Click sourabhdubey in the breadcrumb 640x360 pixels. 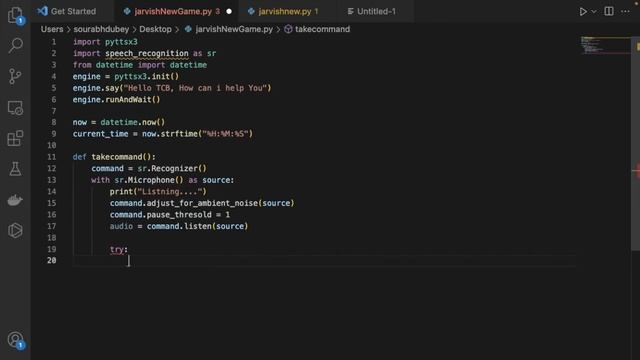(x=101, y=29)
